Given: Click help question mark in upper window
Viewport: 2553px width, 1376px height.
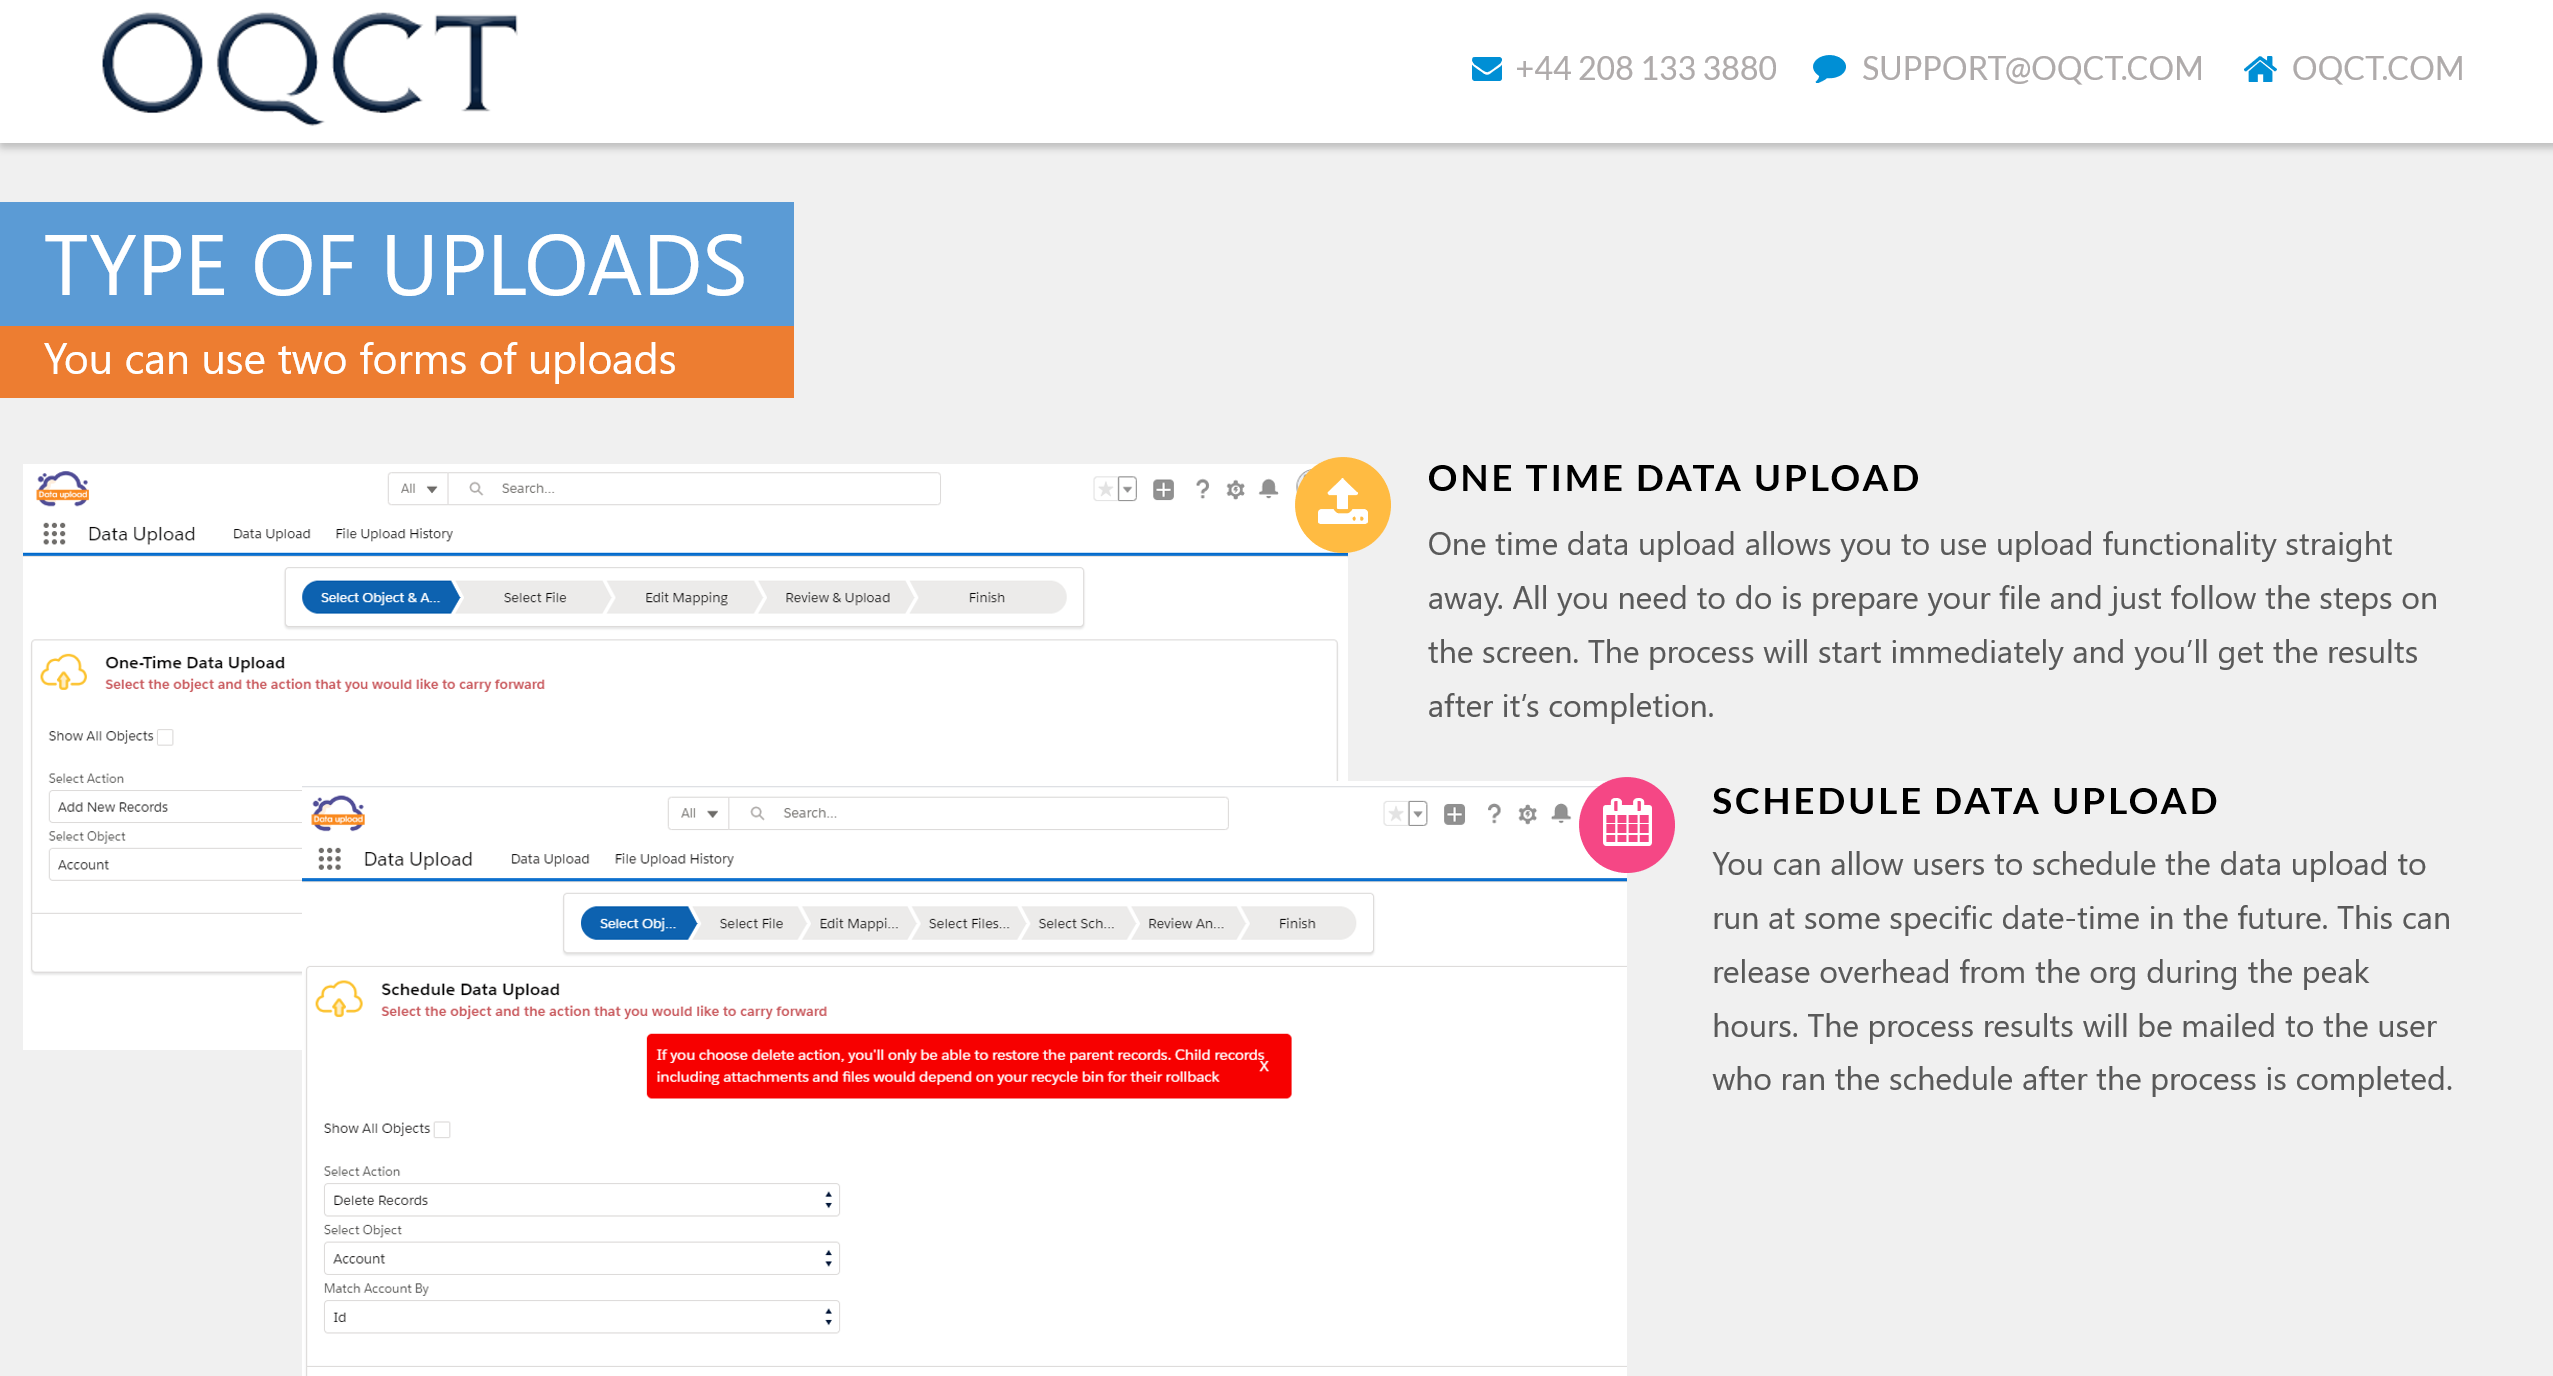Looking at the screenshot, I should click(x=1202, y=489).
